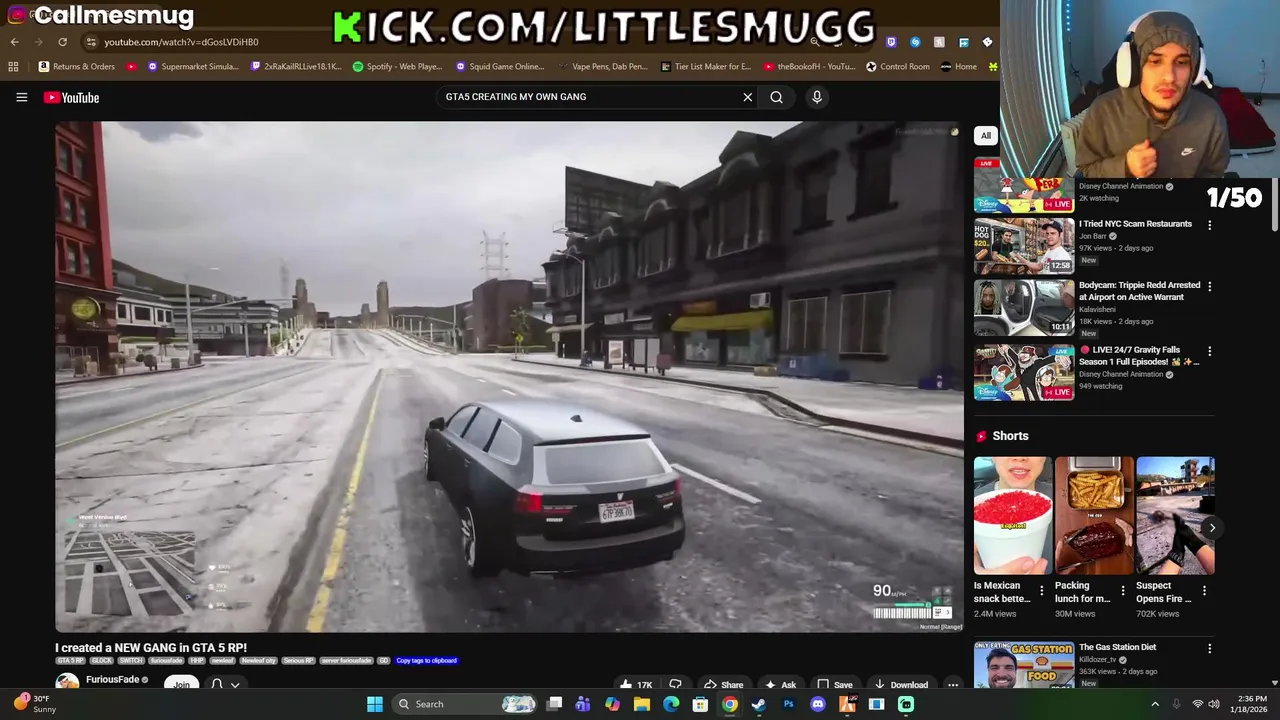The width and height of the screenshot is (1280, 720).
Task: Clear the search box with the X
Action: click(x=747, y=97)
